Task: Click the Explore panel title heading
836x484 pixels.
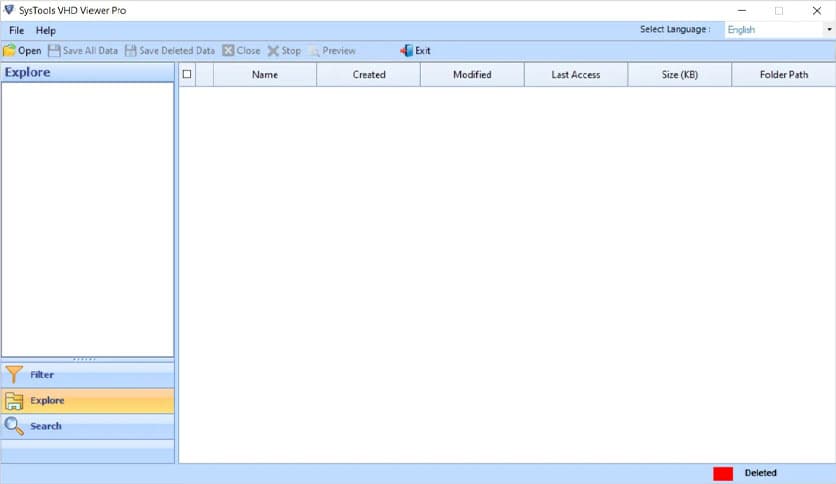Action: coord(28,72)
